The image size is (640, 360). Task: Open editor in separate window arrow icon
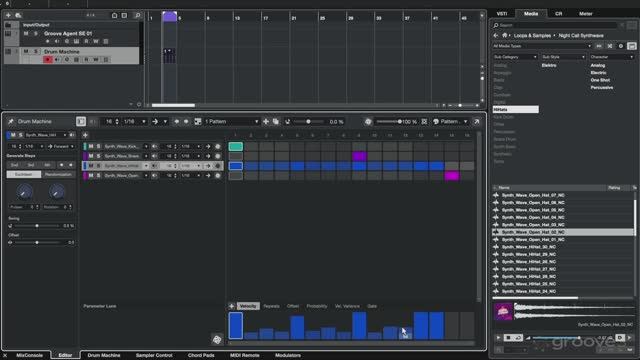pyautogui.click(x=476, y=122)
